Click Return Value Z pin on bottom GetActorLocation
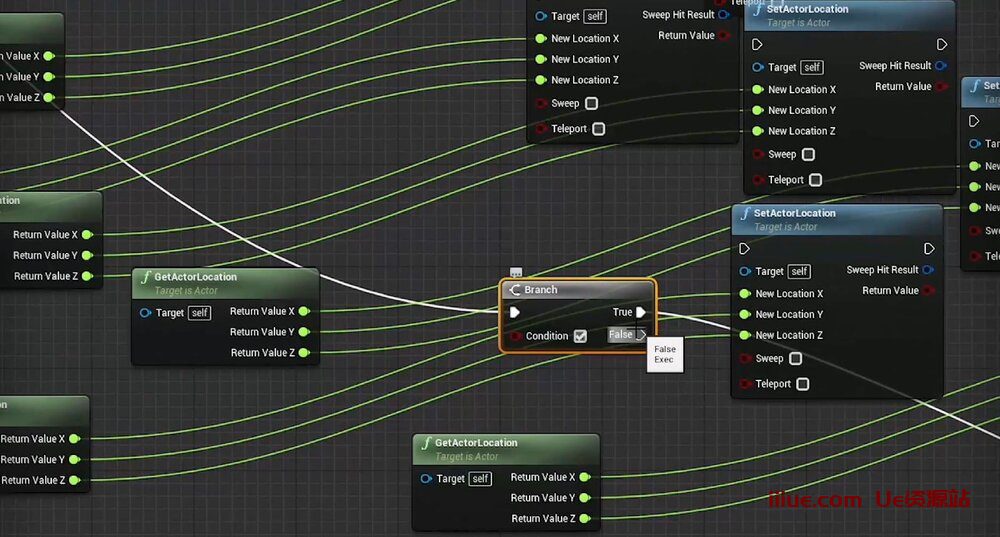The width and height of the screenshot is (1000, 537). [585, 519]
